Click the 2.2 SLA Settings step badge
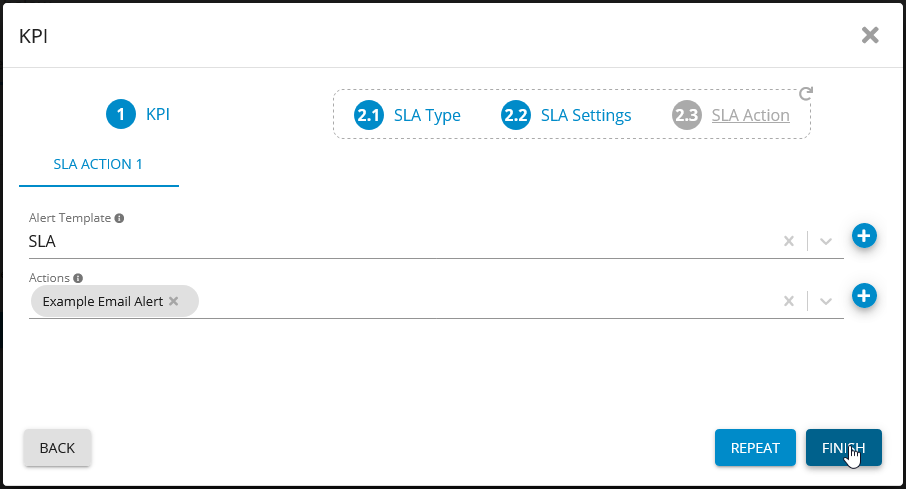906x489 pixels. (515, 115)
